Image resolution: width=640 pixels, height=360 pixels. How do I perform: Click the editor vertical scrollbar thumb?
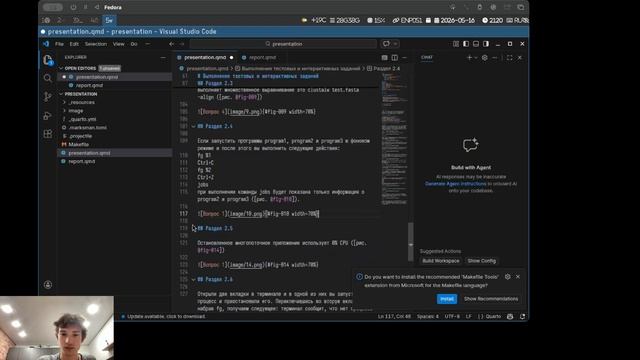pos(411,242)
